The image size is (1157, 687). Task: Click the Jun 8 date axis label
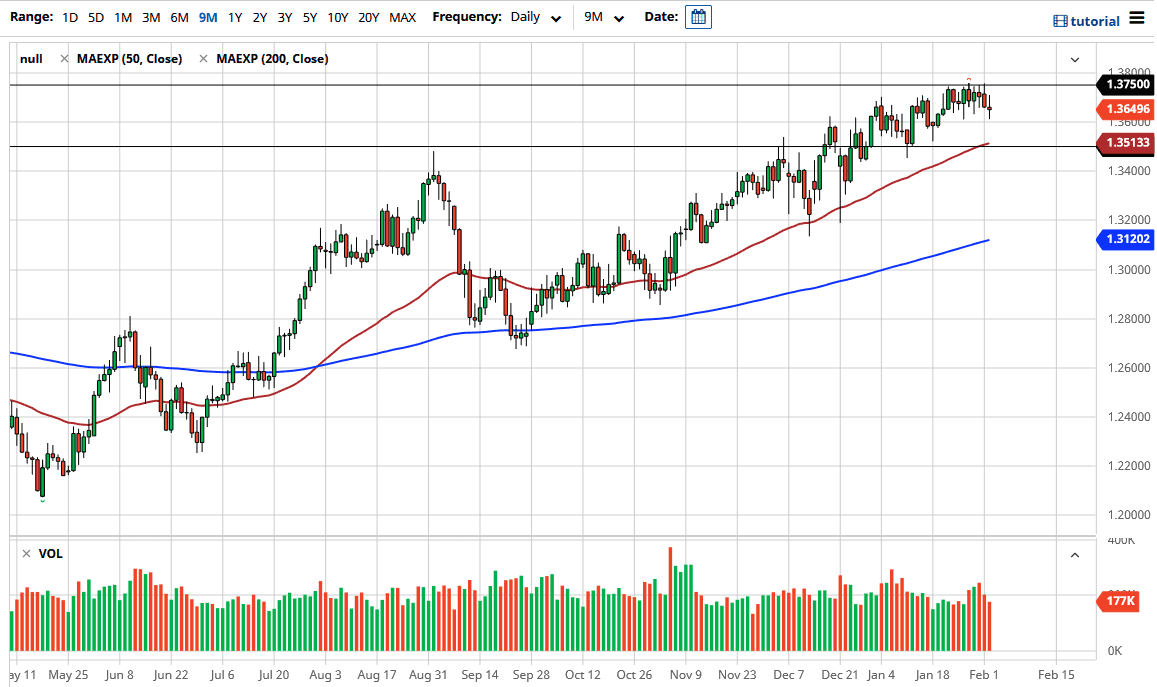(x=120, y=674)
